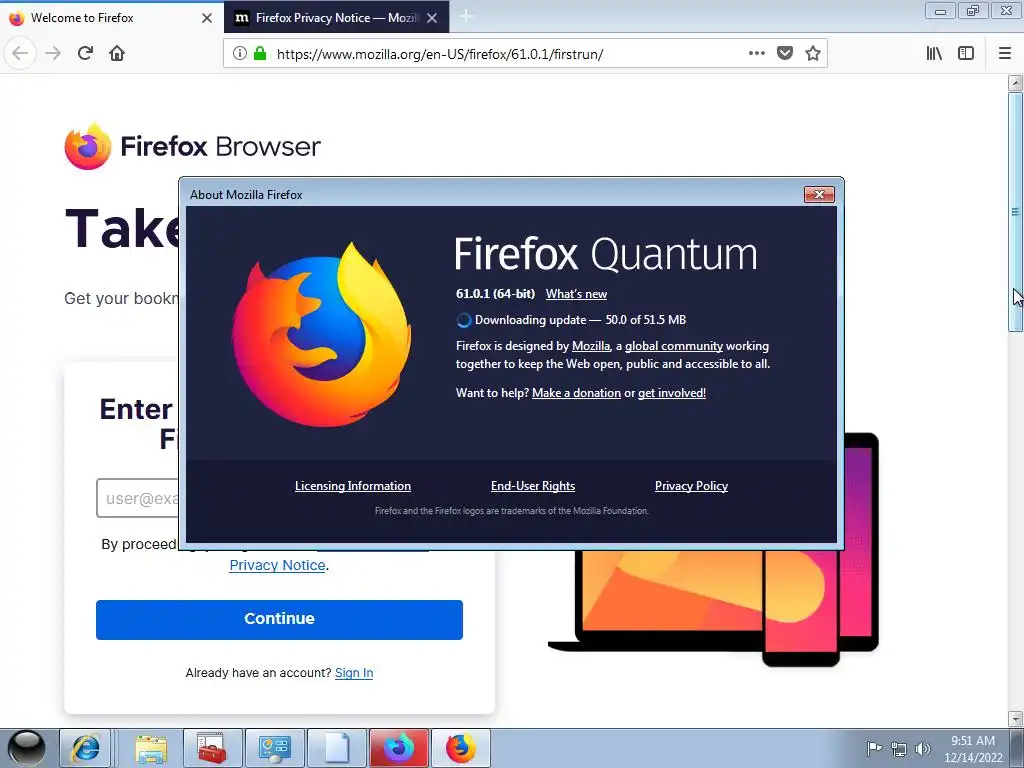The height and width of the screenshot is (768, 1024).
Task: Click the version text 61.0.1 (64-bit)
Action: tap(495, 294)
